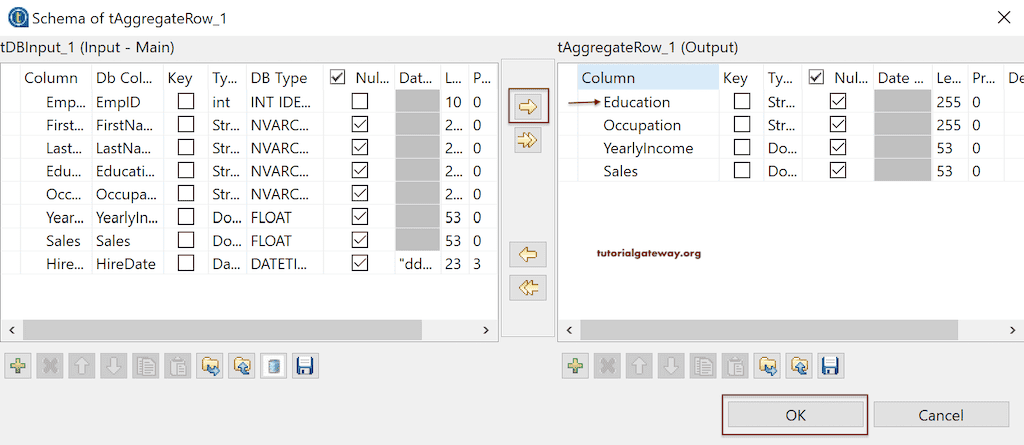This screenshot has height=445, width=1024.
Task: Click the input table's horizontal scrollbar thumb
Action: coord(223,330)
